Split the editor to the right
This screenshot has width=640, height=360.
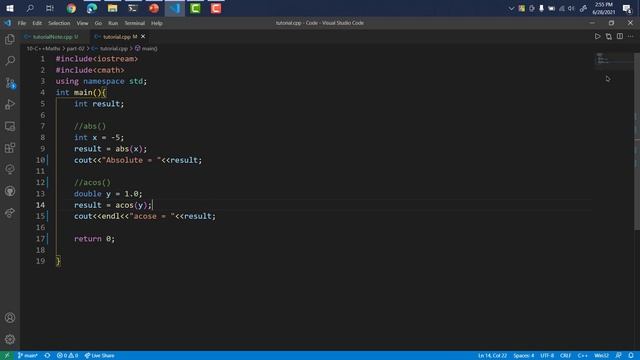coord(620,36)
